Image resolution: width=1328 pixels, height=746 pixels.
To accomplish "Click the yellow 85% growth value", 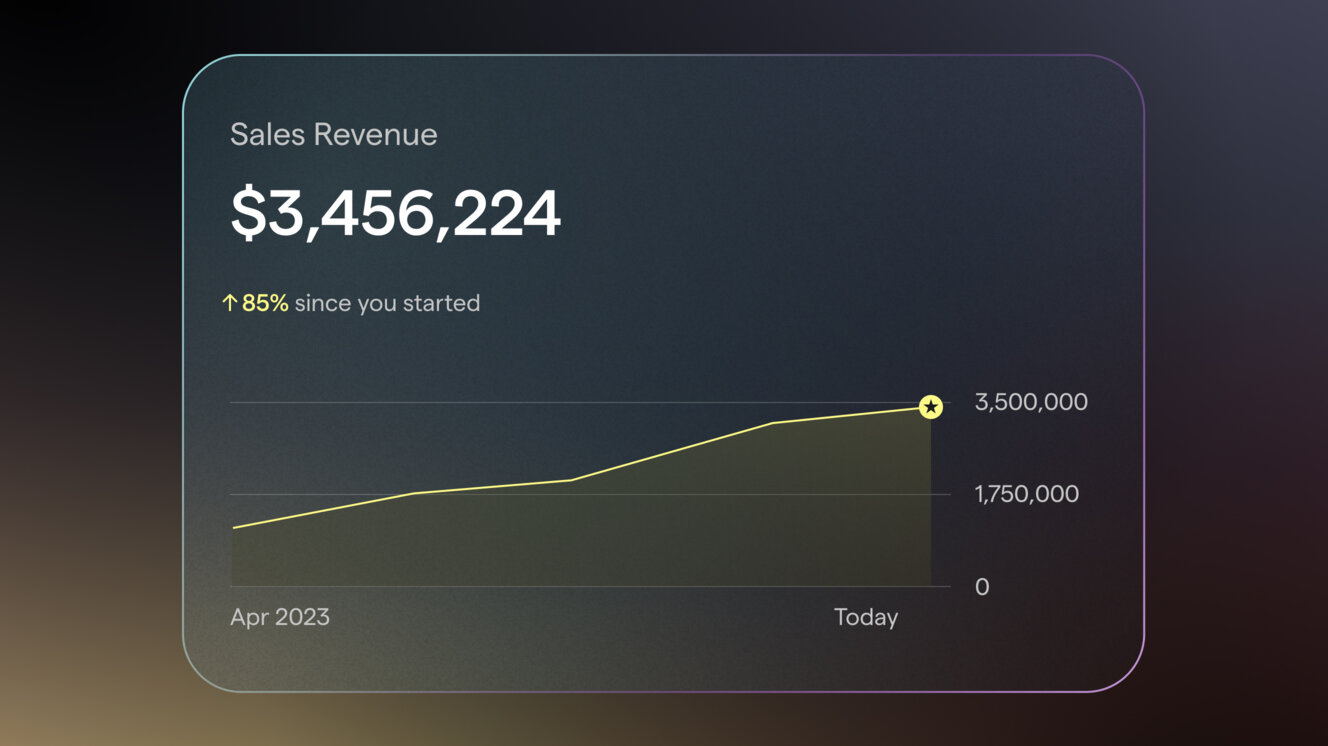I will [x=265, y=303].
